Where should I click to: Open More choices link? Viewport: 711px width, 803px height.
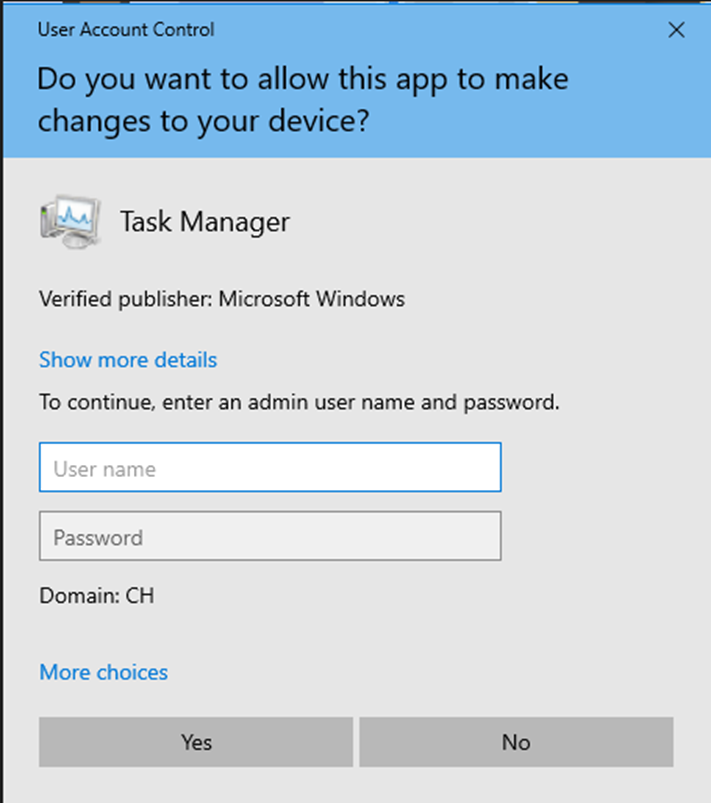(103, 672)
